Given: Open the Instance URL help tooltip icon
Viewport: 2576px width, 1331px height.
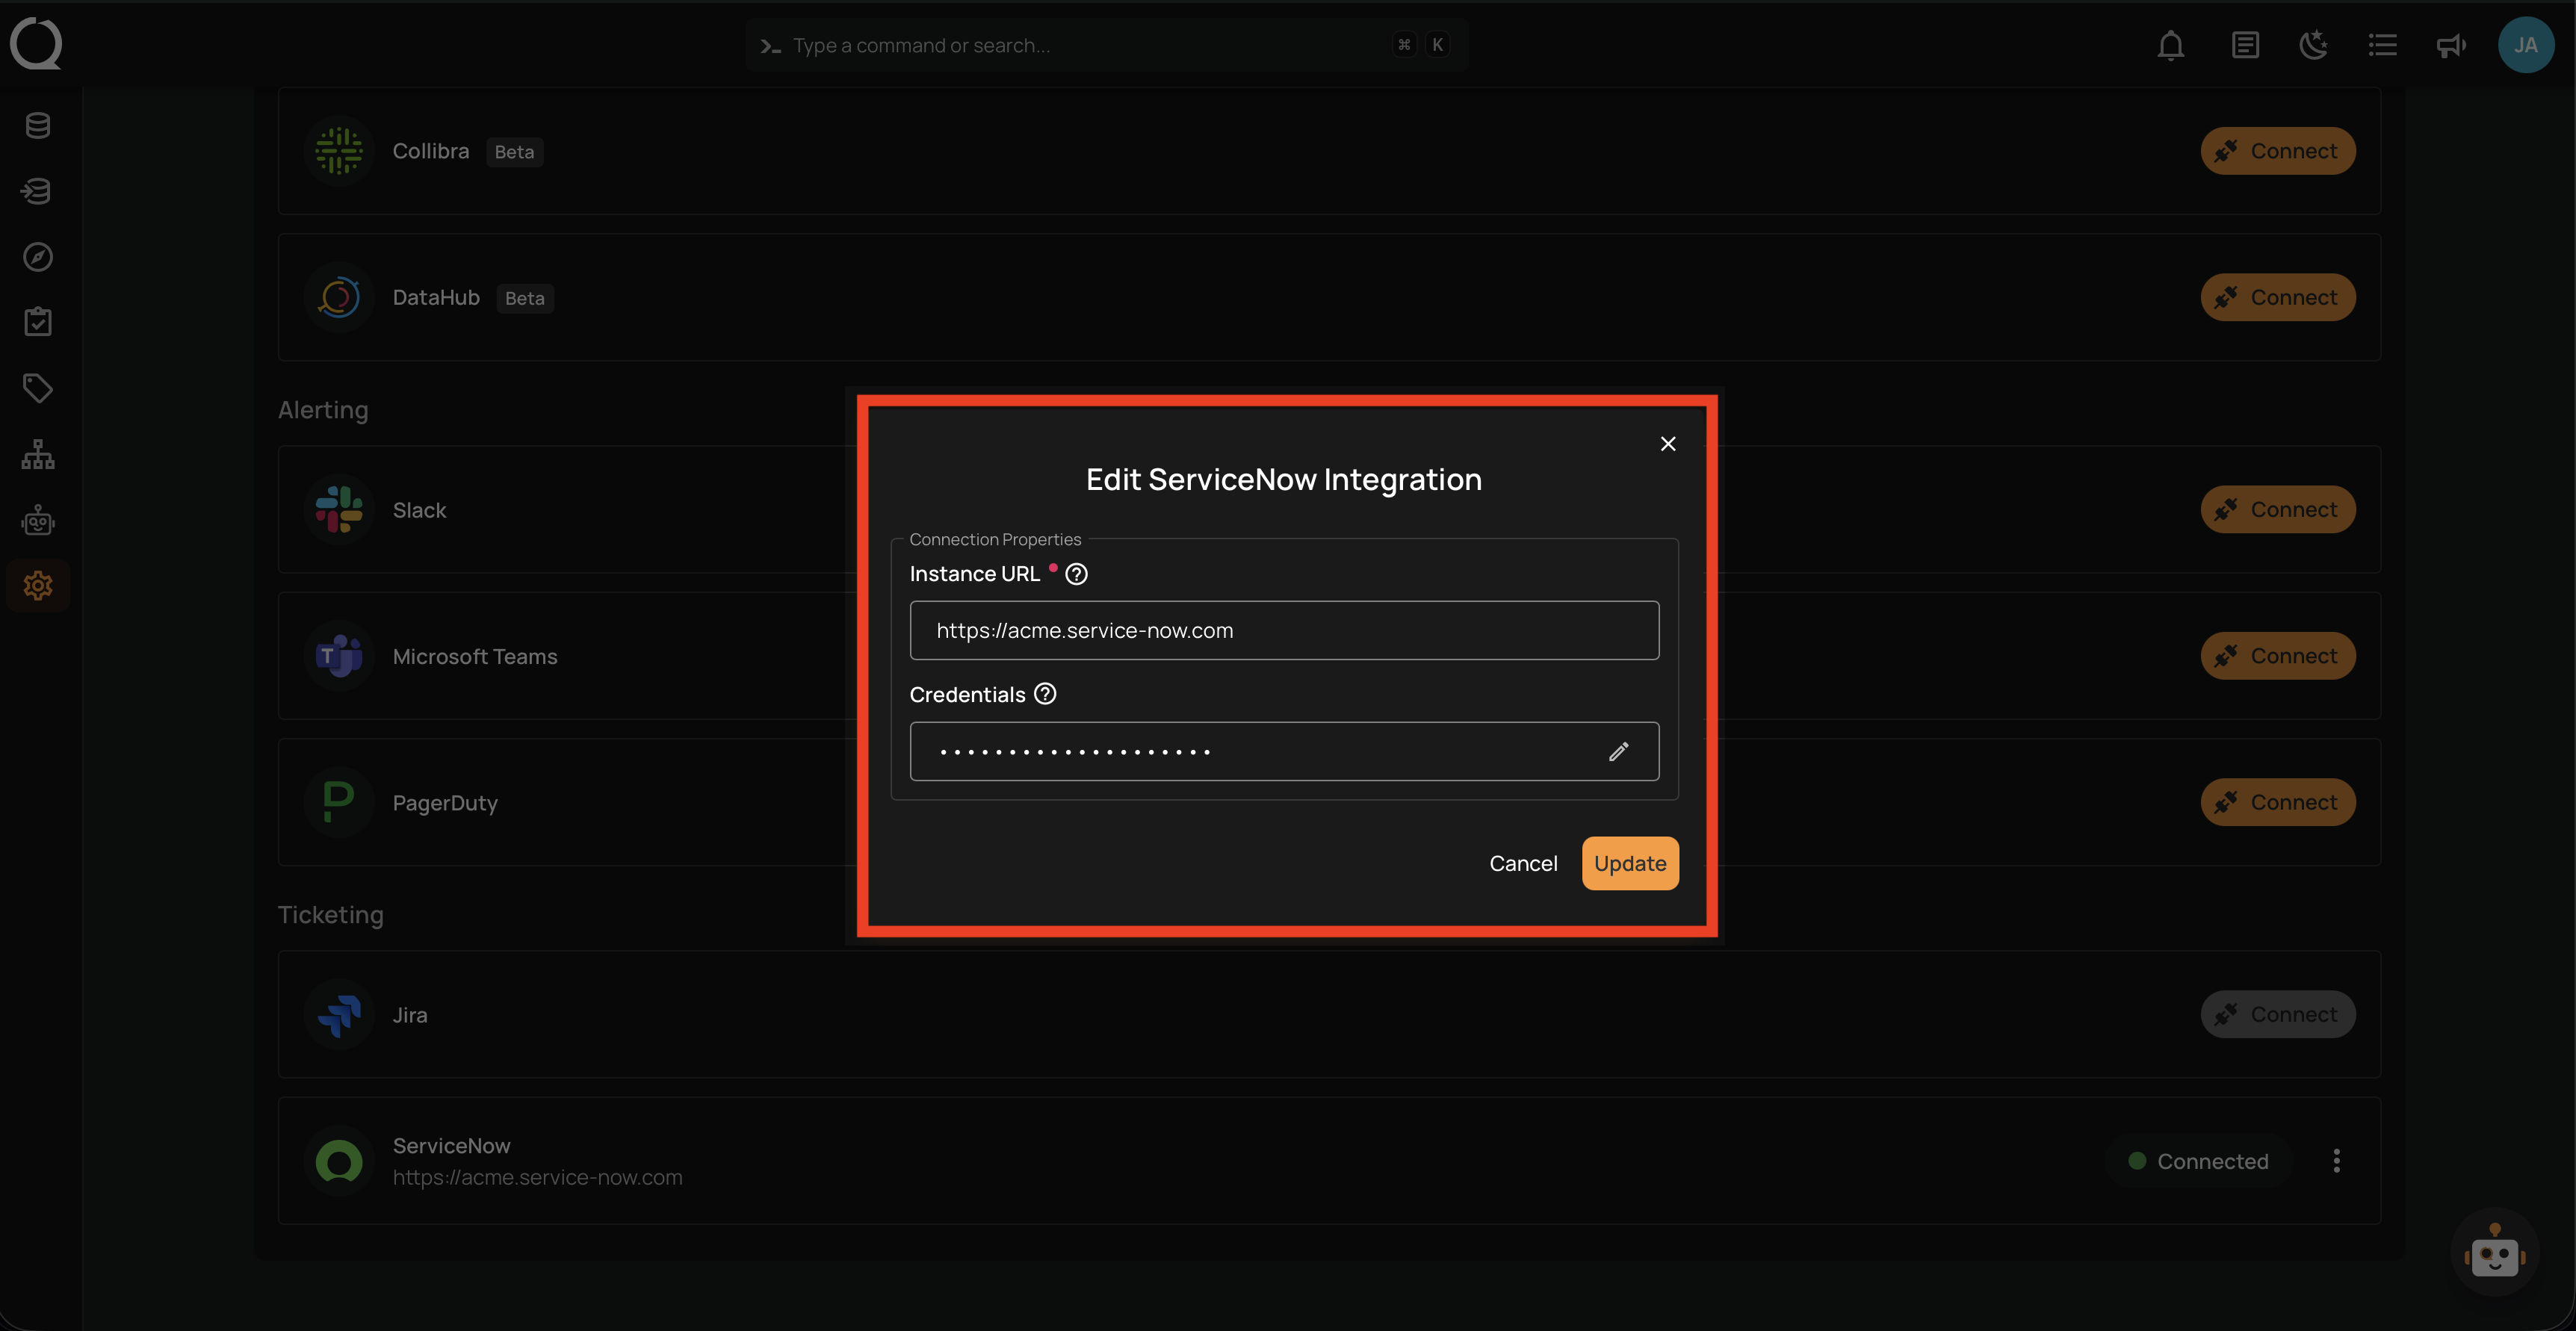Looking at the screenshot, I should click(1076, 574).
